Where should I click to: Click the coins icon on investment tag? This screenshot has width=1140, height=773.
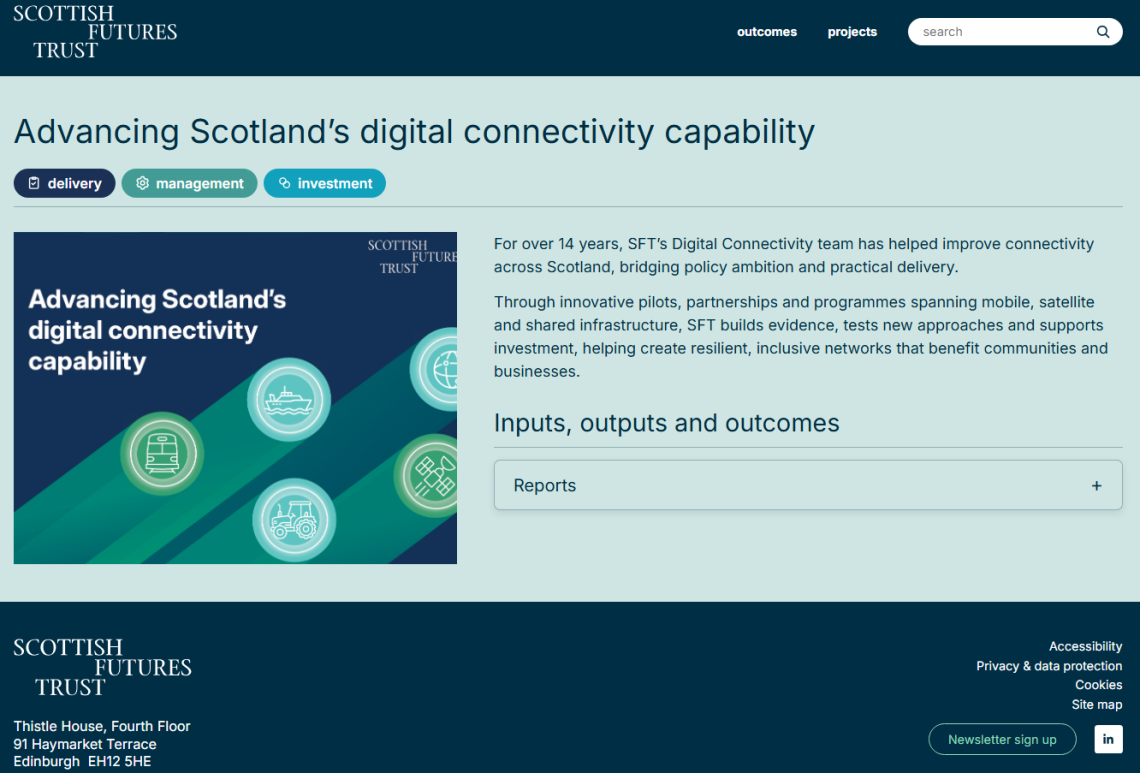(x=284, y=183)
